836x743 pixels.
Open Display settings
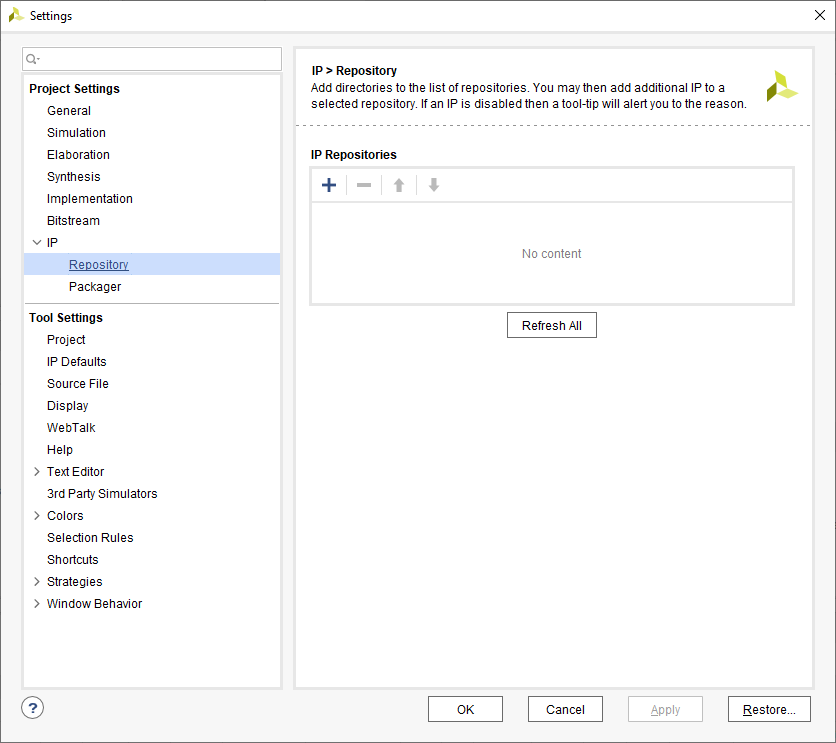(68, 406)
